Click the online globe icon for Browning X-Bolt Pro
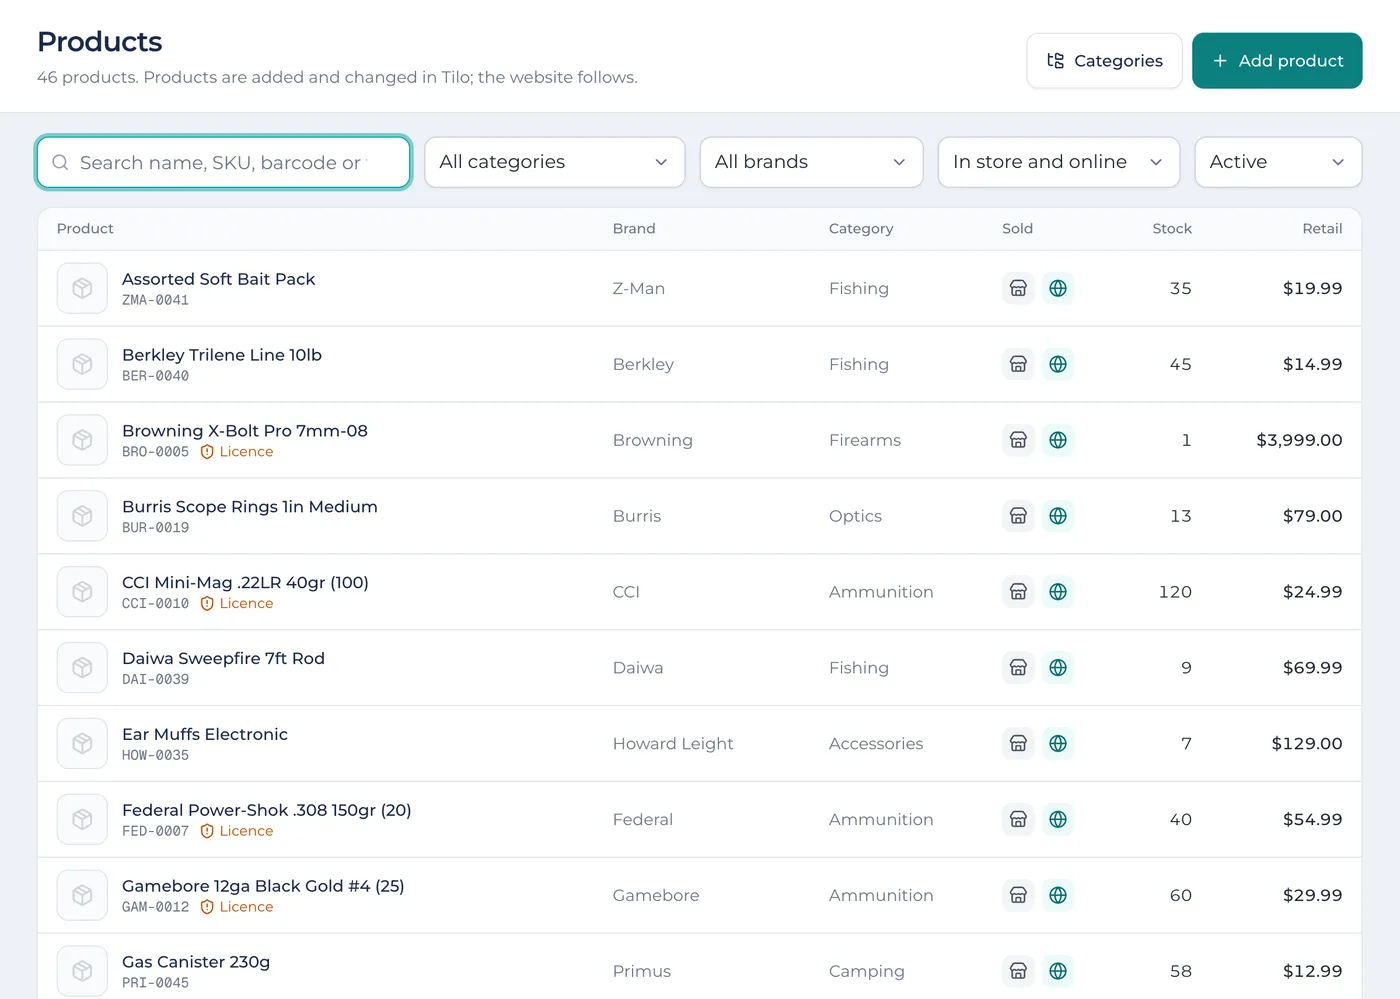This screenshot has width=1400, height=999. (1058, 440)
